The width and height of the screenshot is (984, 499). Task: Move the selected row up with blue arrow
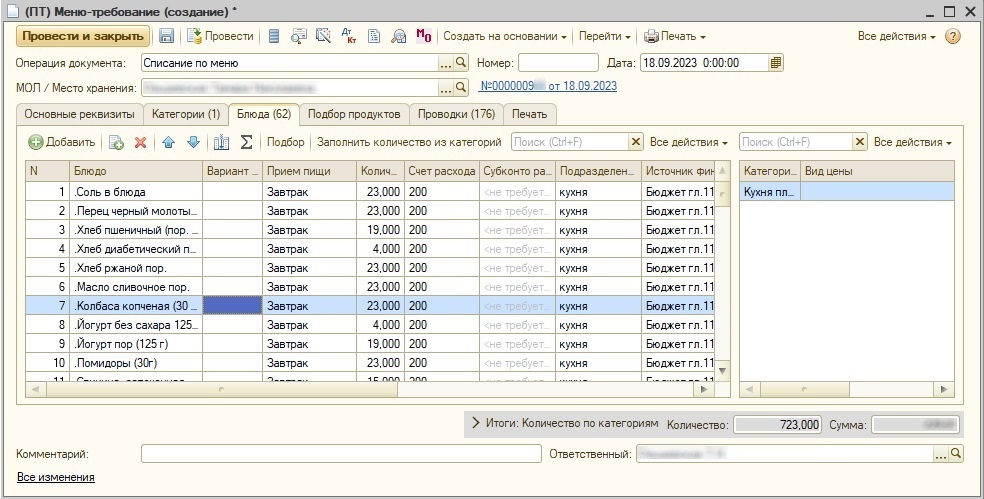[x=169, y=142]
